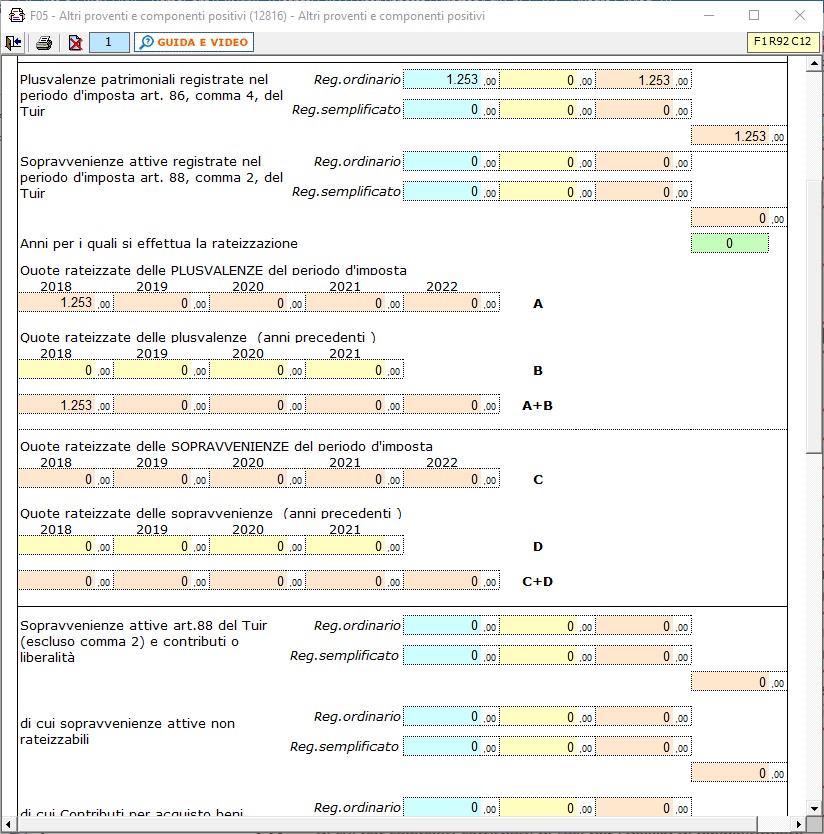Click the page number 1 box

(109, 42)
